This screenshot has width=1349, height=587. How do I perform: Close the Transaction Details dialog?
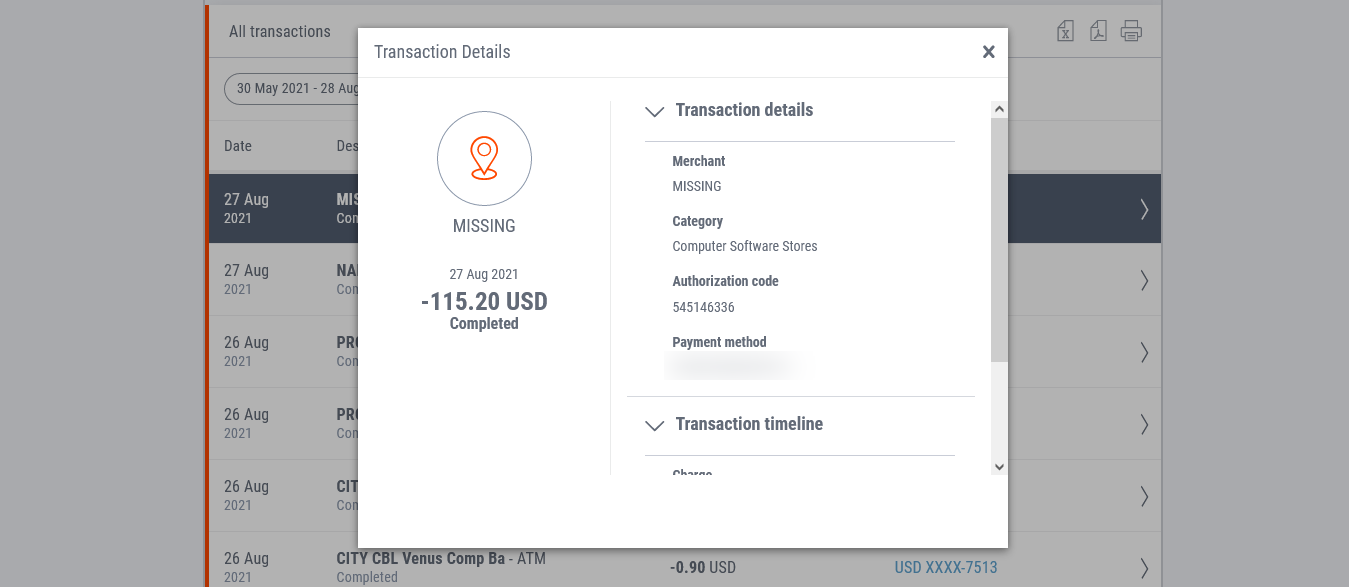988,52
